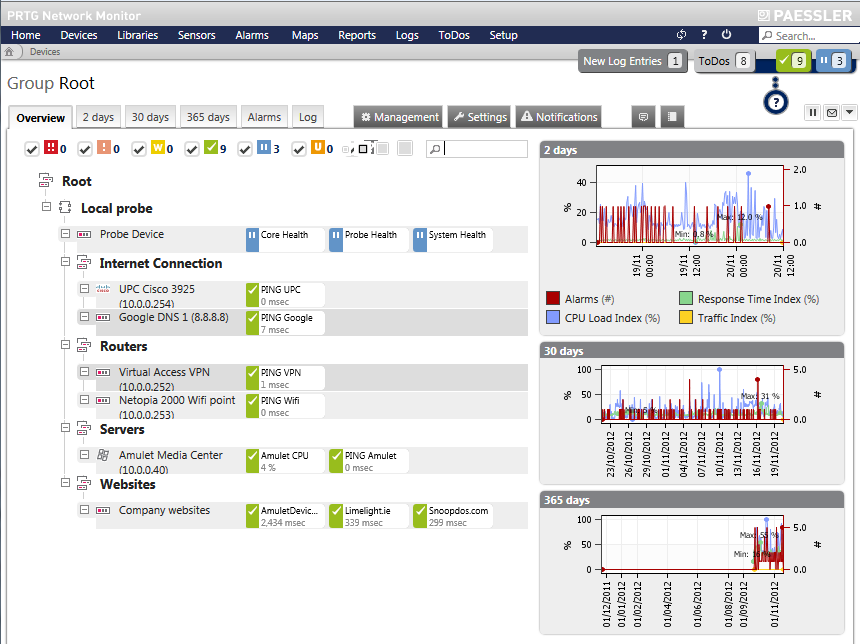
Task: Toggle the red Down sensors filter checkbox
Action: click(x=32, y=149)
